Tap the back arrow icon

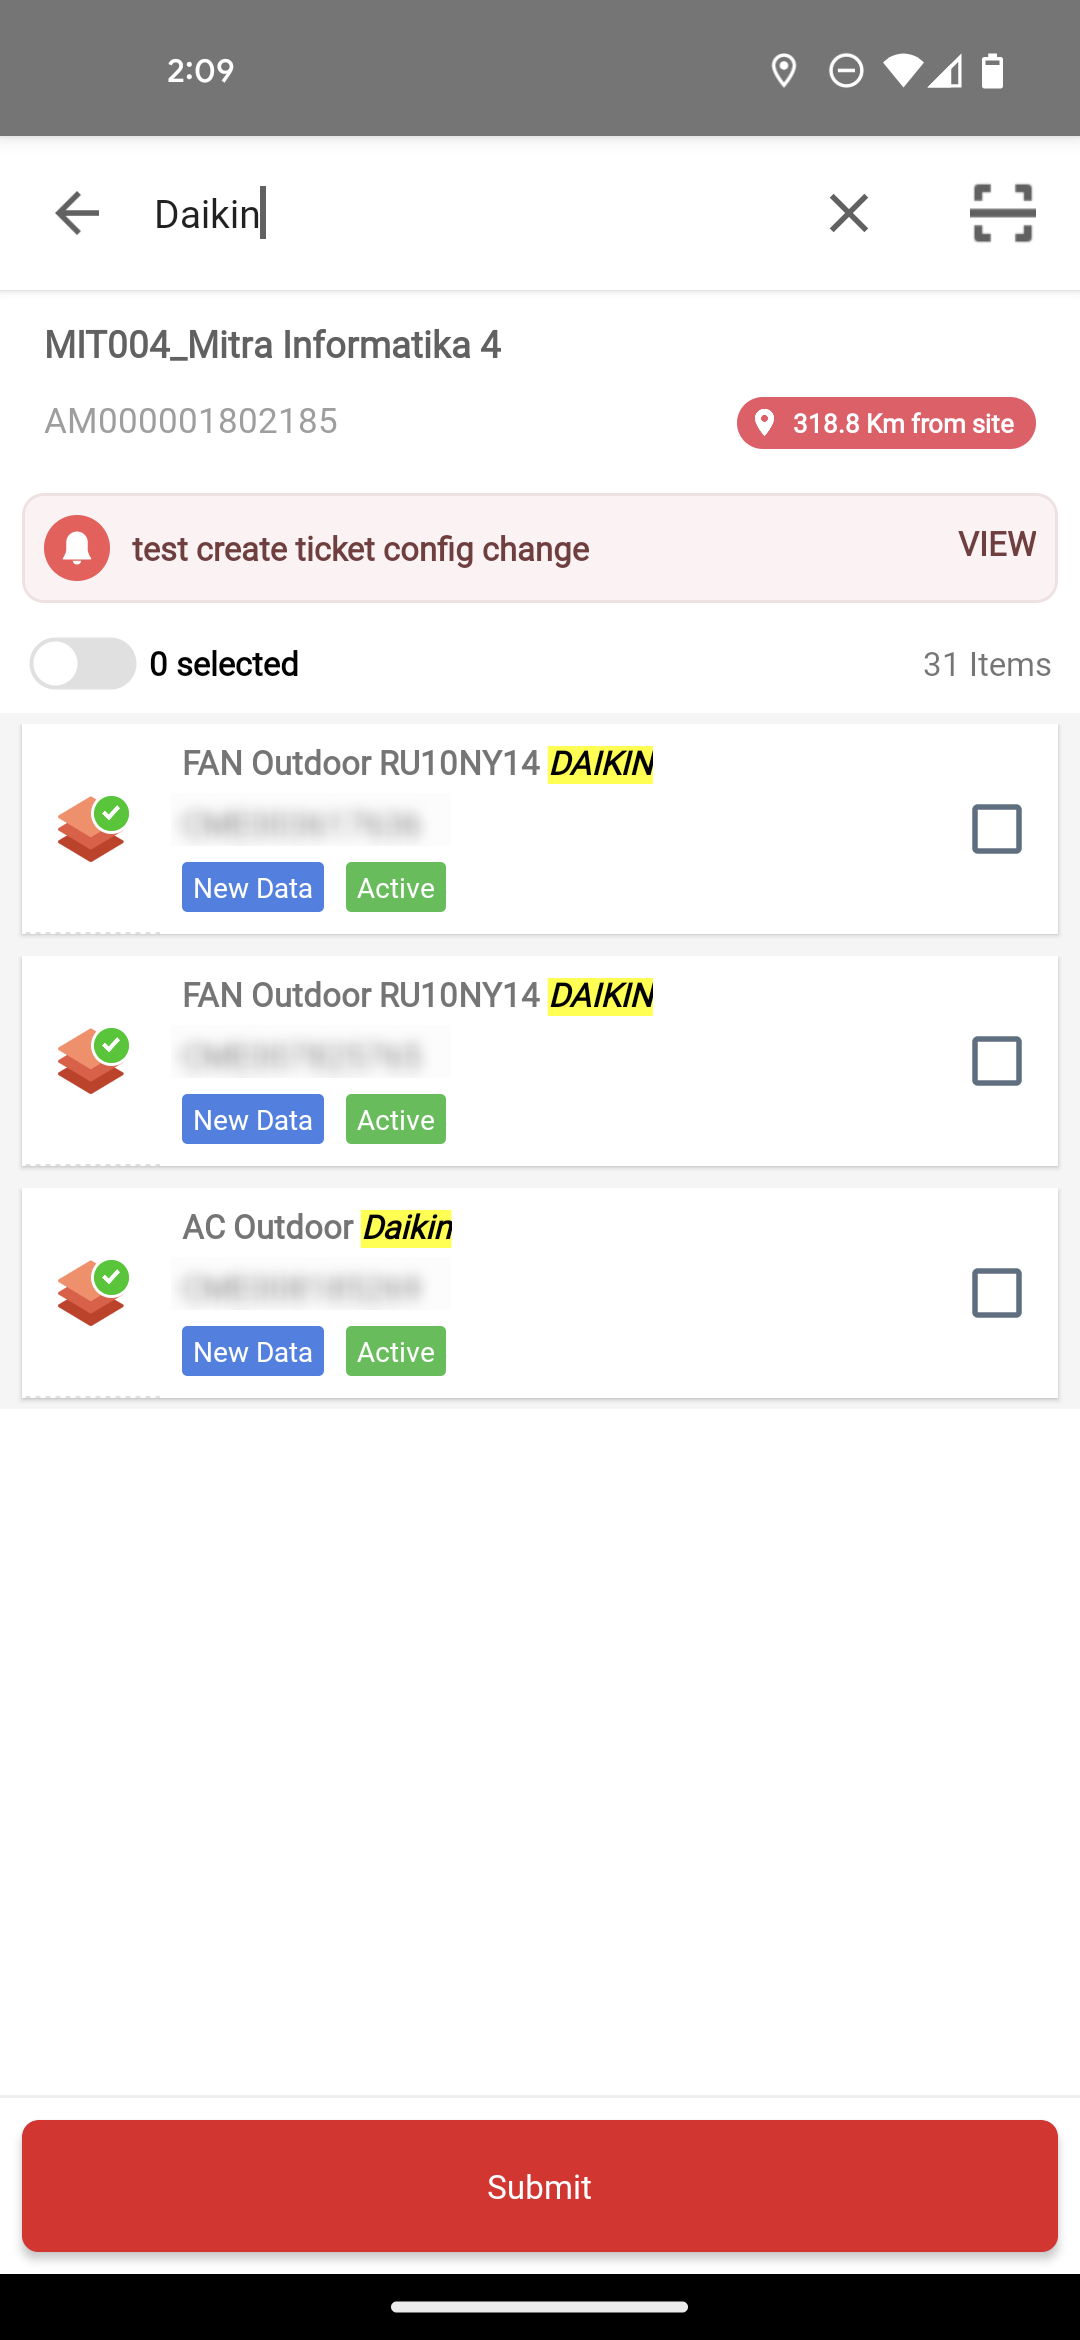[x=77, y=213]
